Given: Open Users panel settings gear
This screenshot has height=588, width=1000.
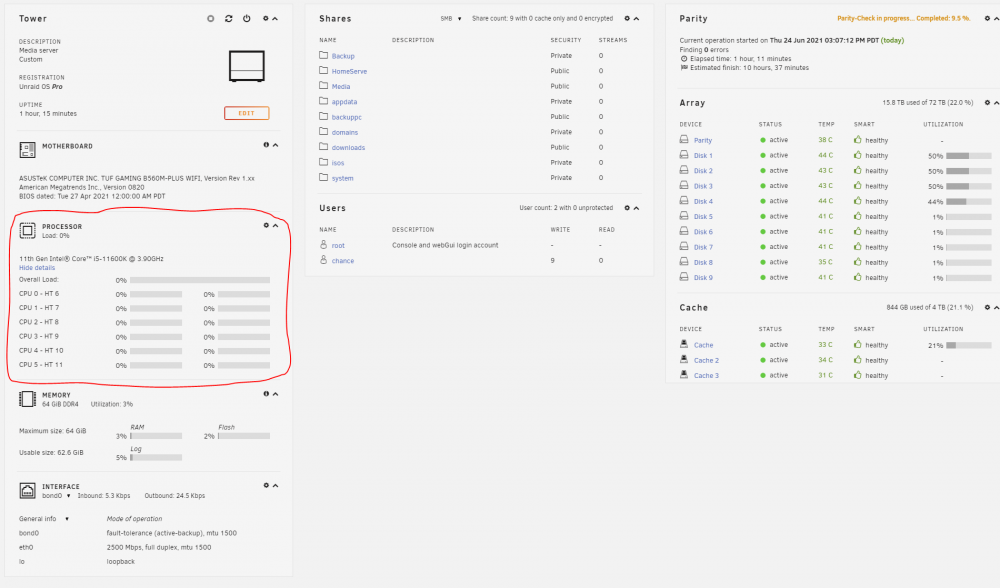Looking at the screenshot, I should (627, 208).
